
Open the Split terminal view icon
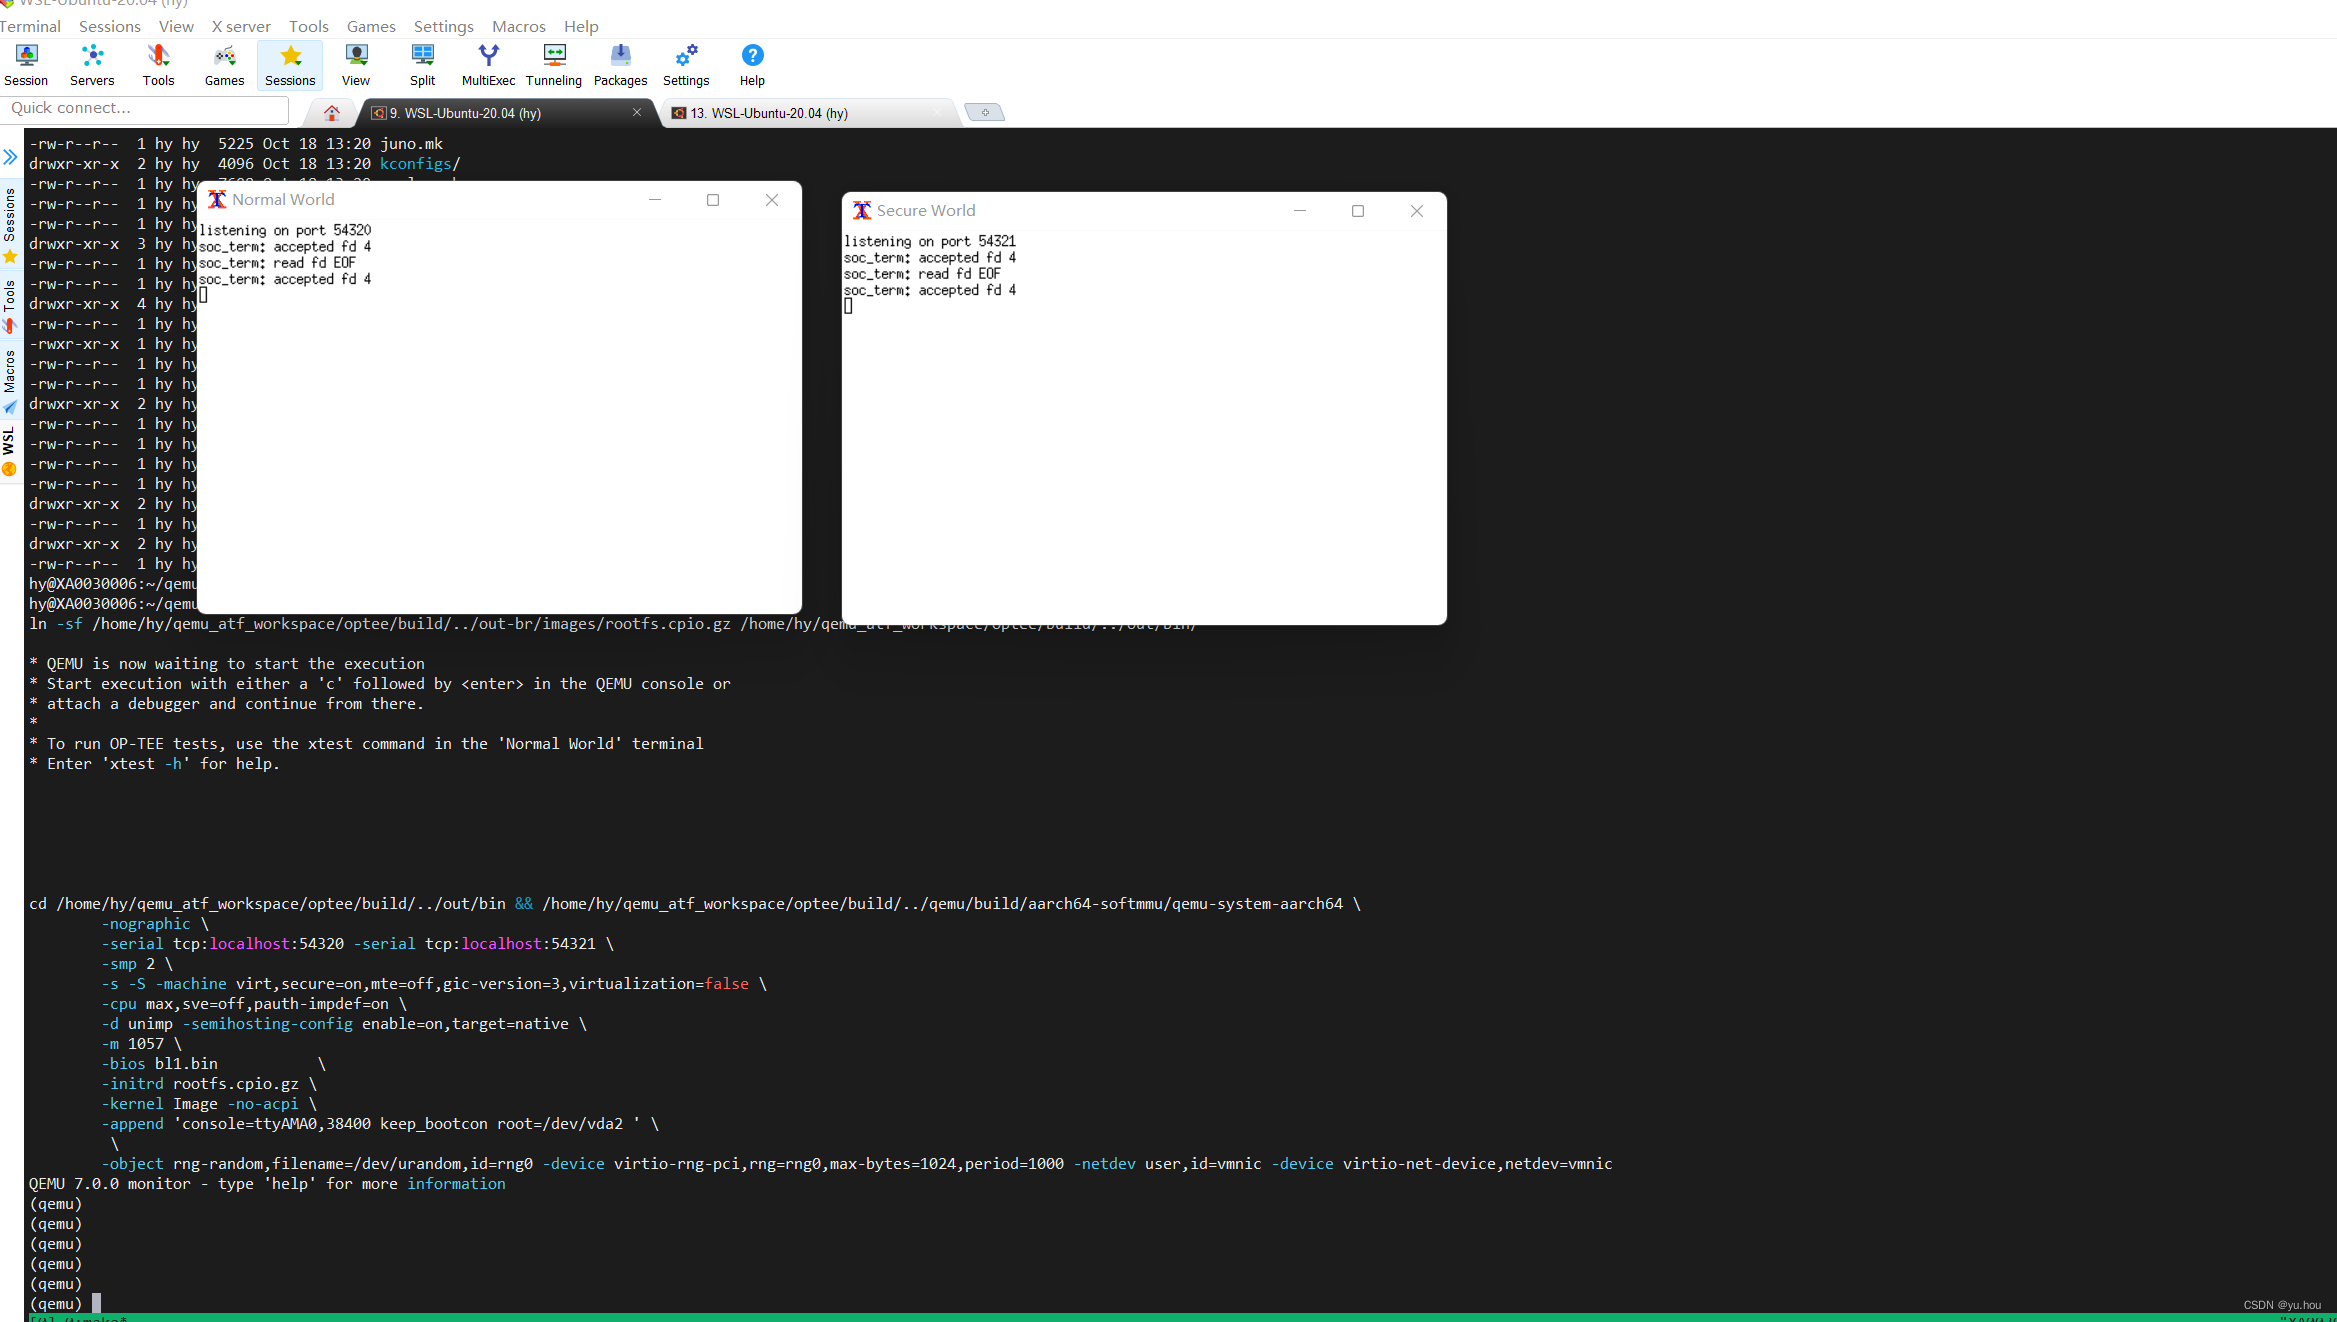coord(422,64)
